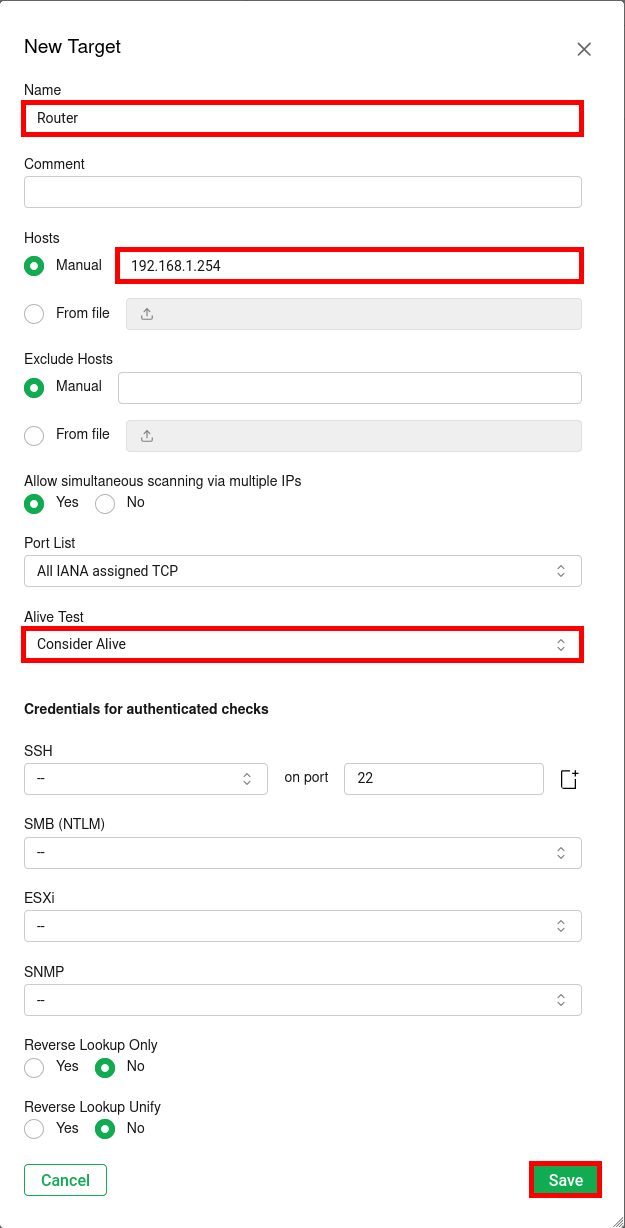The height and width of the screenshot is (1228, 625).
Task: Click the Comment text field
Action: pyautogui.click(x=300, y=191)
